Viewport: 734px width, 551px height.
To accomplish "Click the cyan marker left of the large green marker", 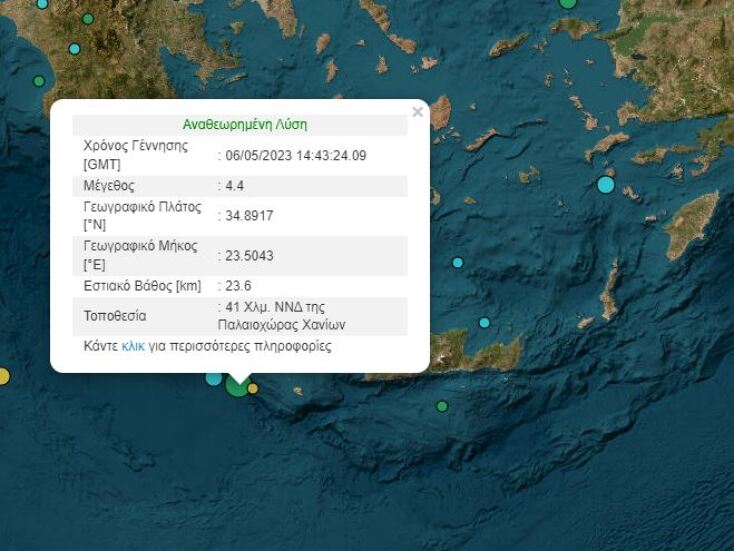I will [x=214, y=377].
